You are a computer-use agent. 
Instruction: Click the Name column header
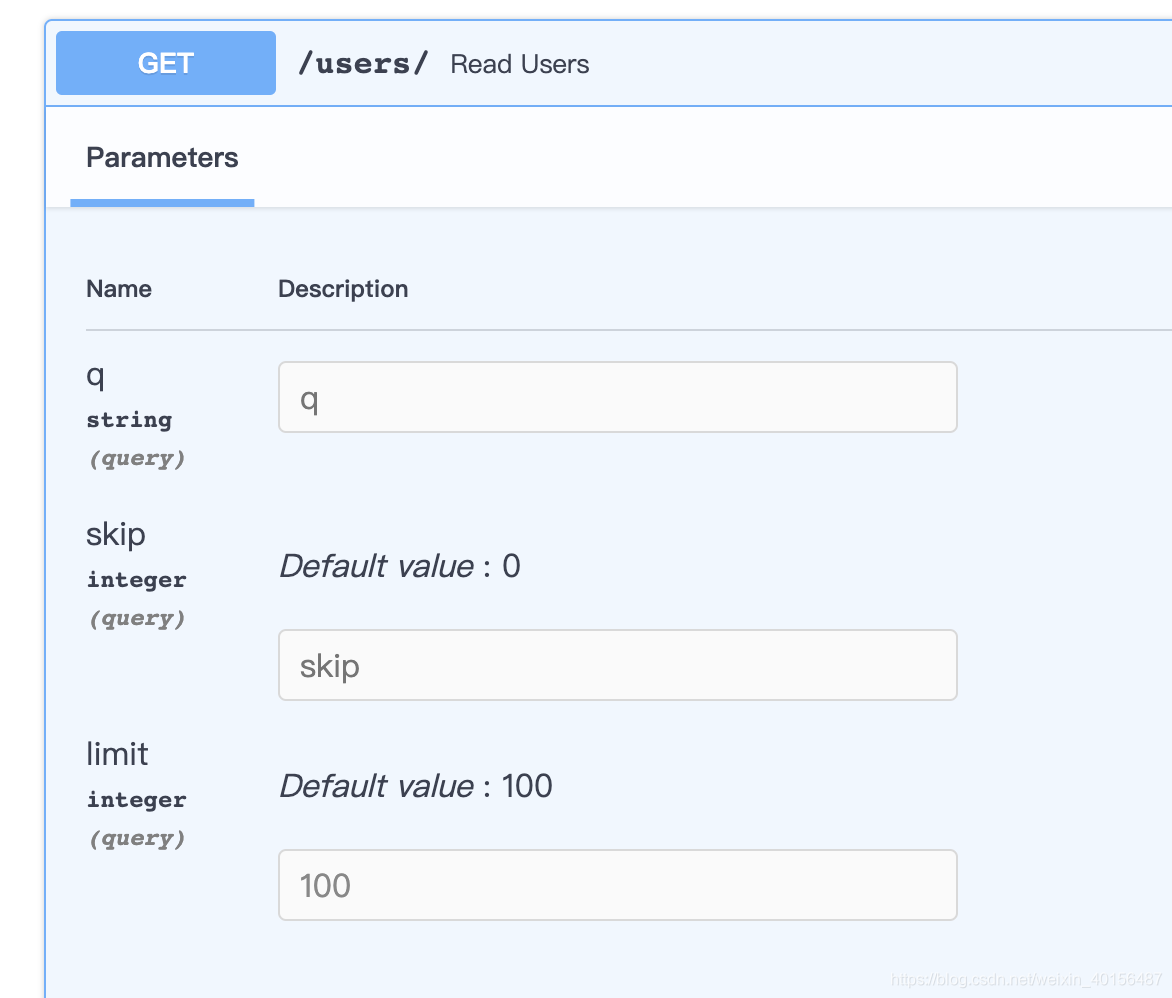click(119, 289)
